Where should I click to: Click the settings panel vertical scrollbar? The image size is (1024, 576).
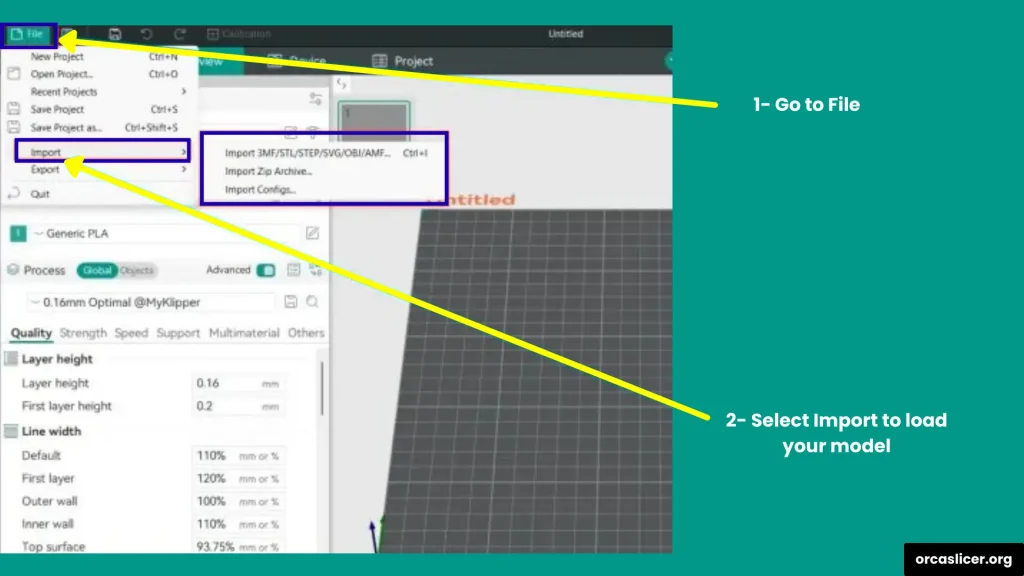[322, 389]
